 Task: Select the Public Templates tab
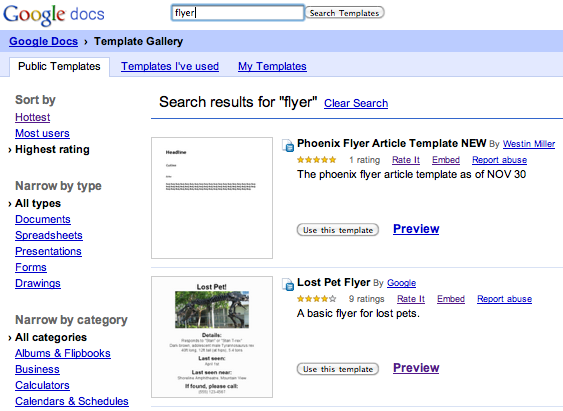[x=59, y=66]
